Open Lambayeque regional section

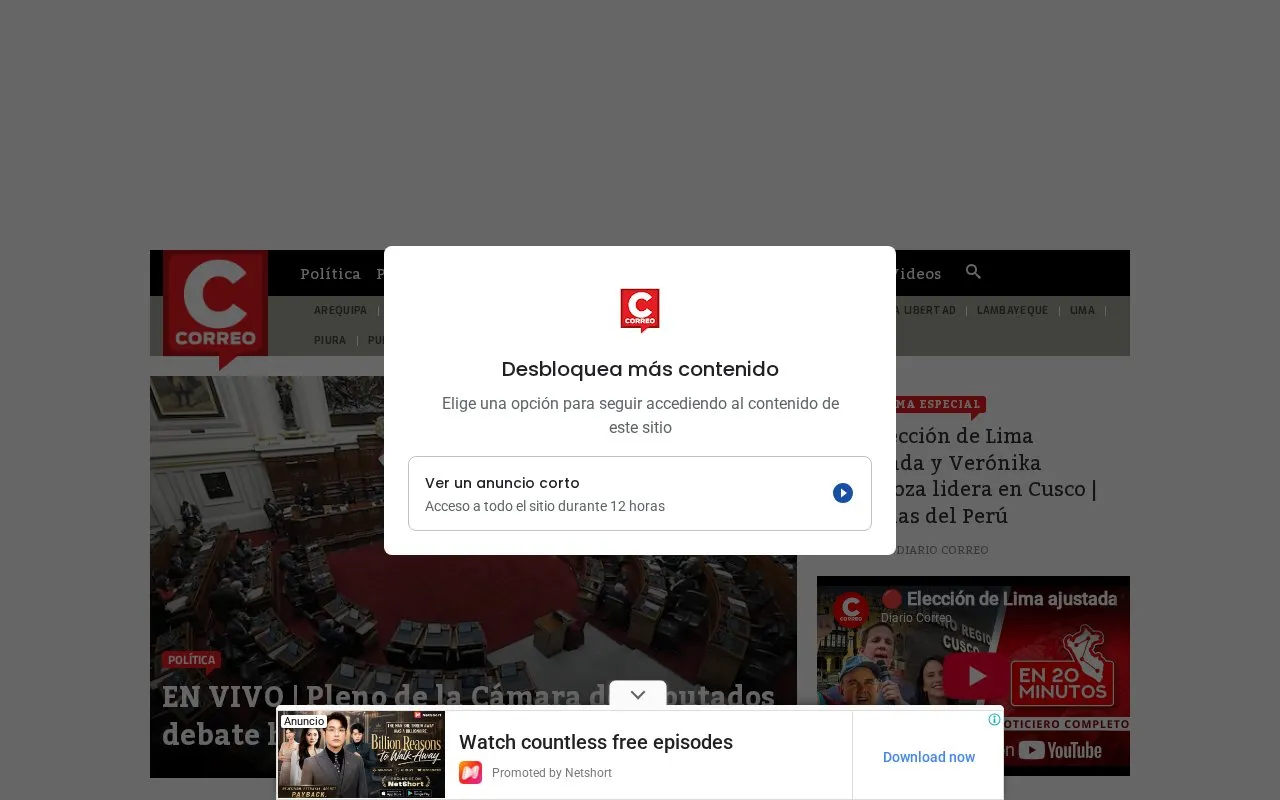click(1012, 311)
